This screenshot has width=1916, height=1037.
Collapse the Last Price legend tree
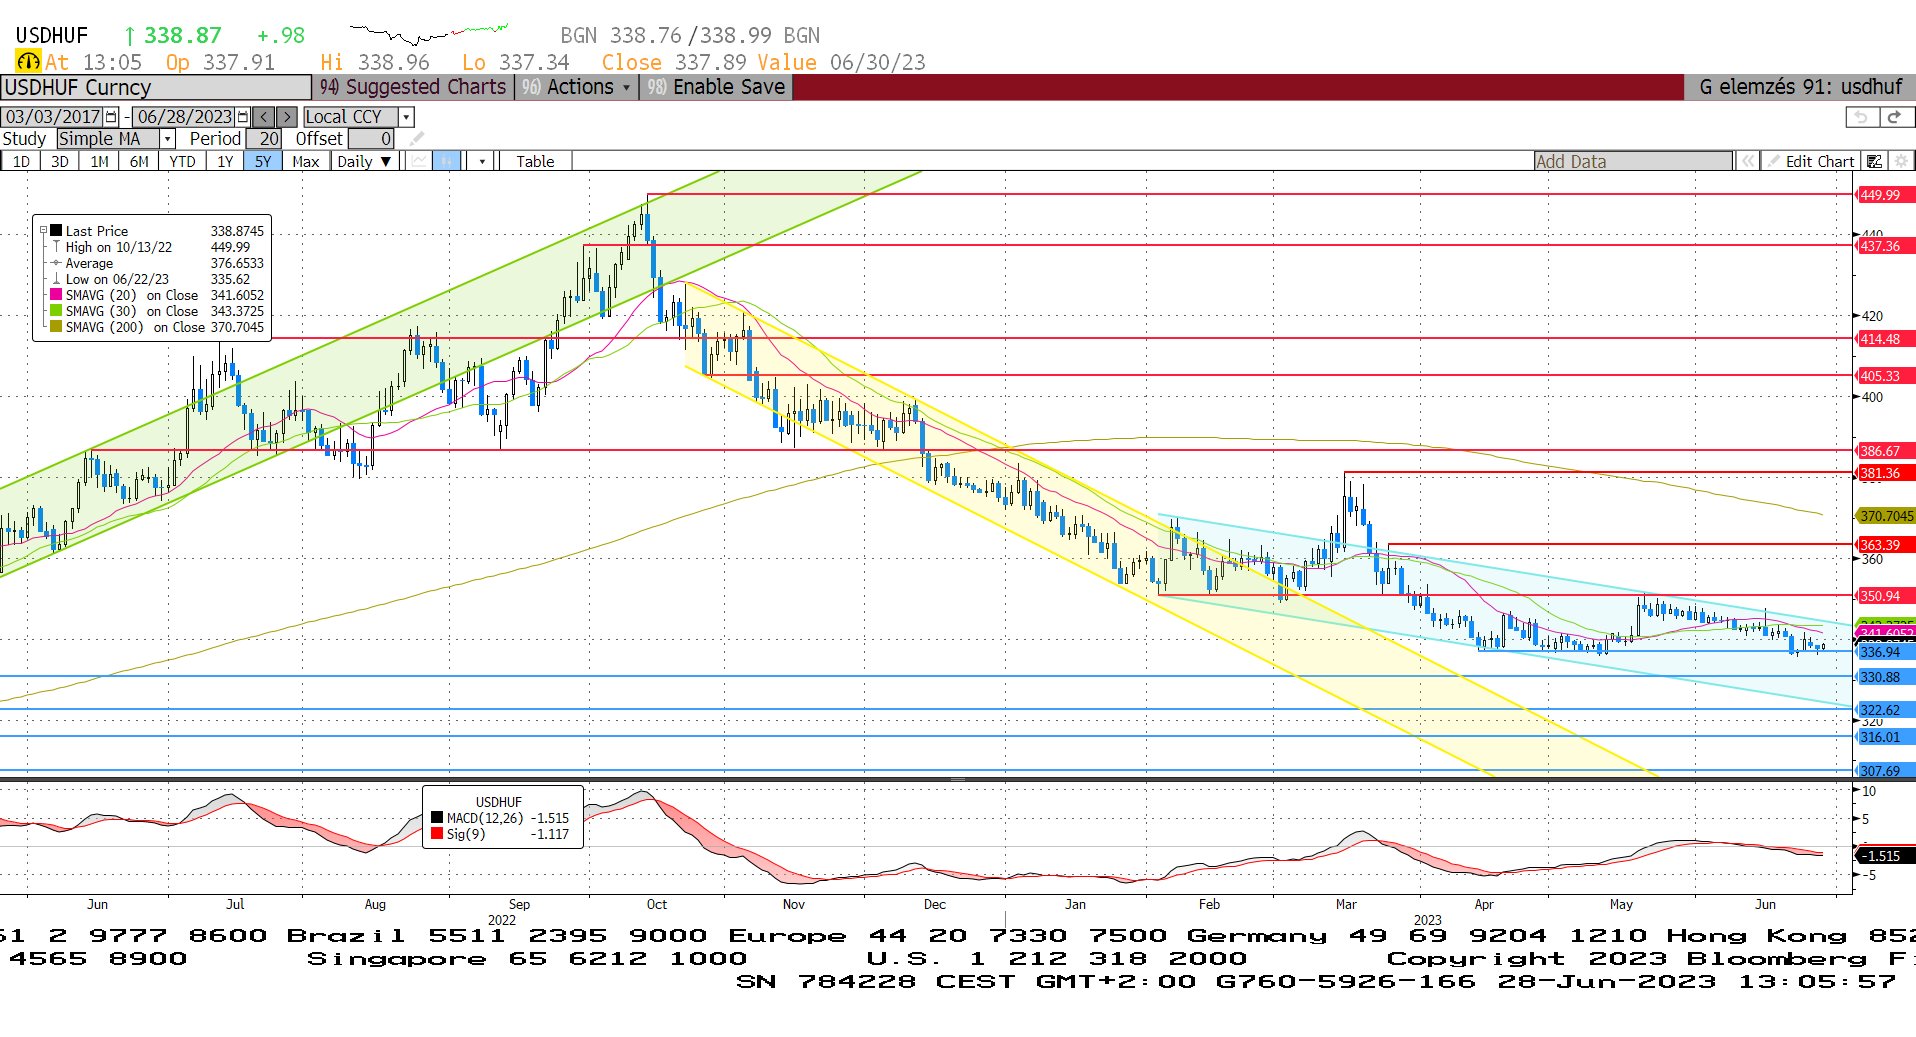(x=43, y=231)
